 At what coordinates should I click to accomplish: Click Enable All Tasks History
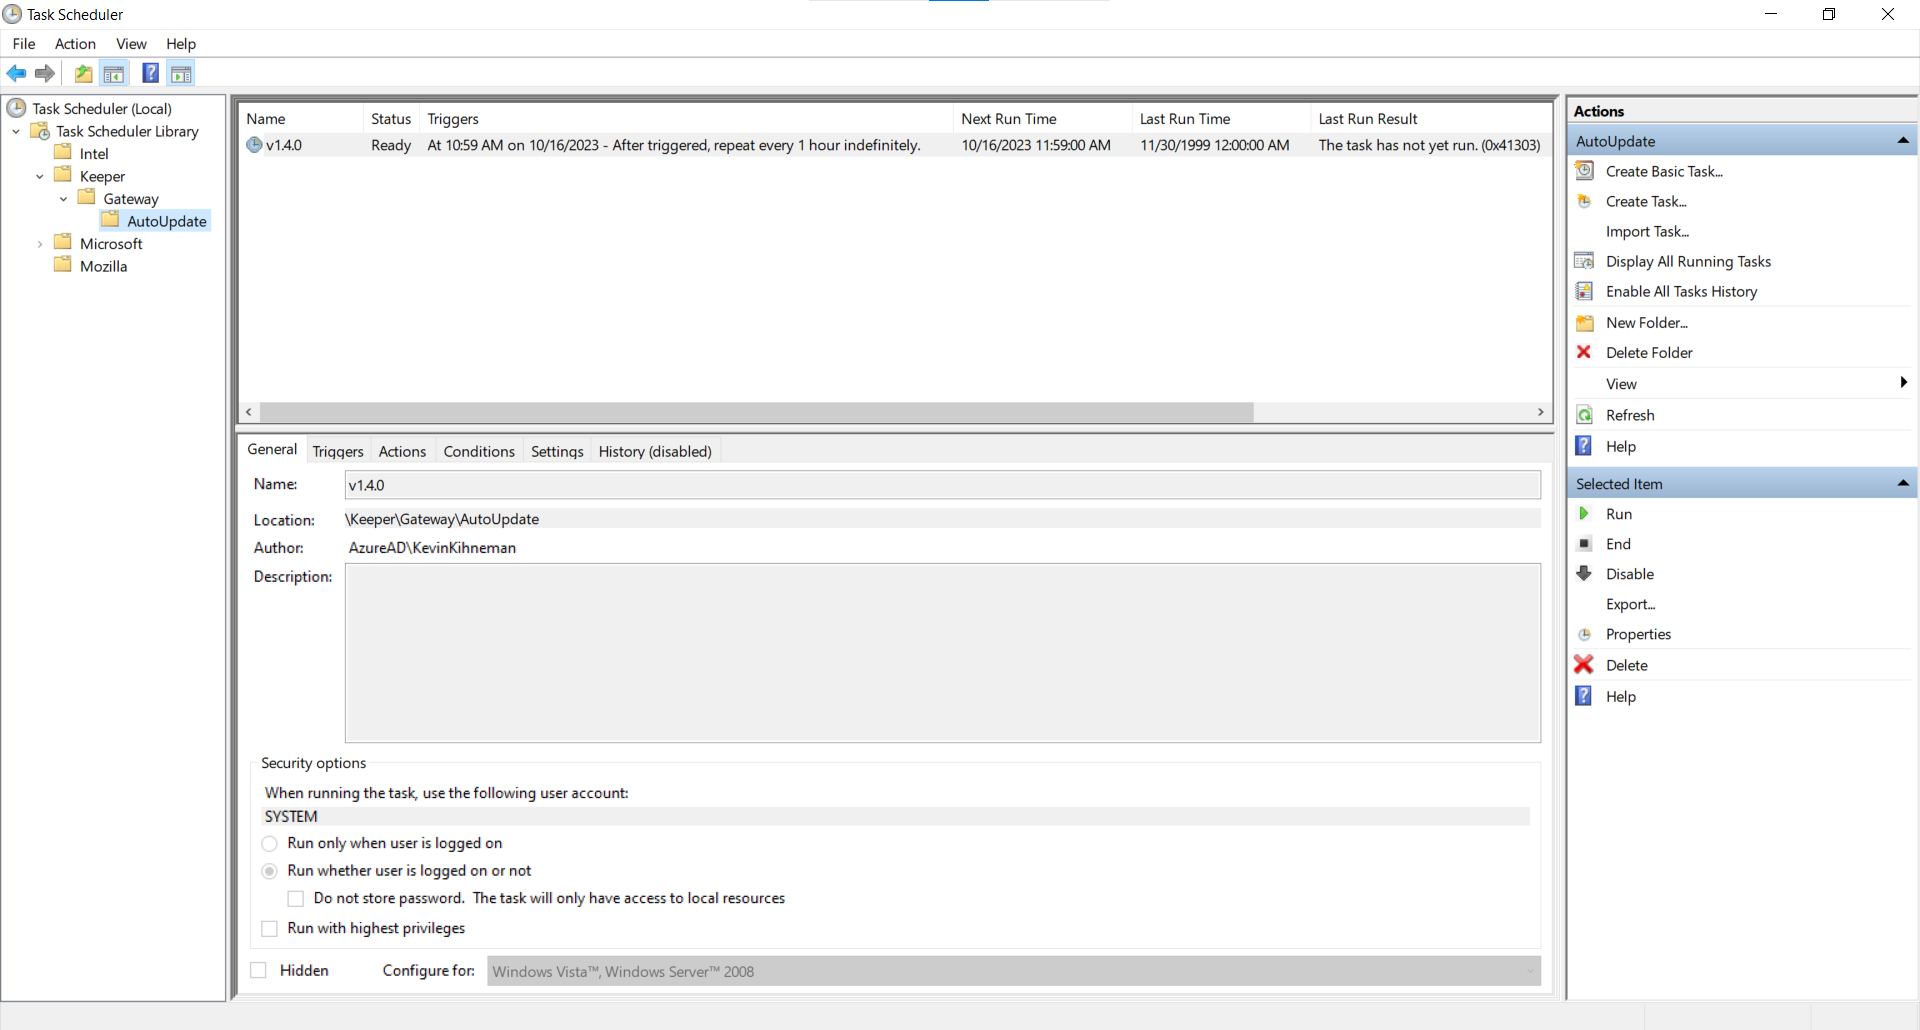1680,291
